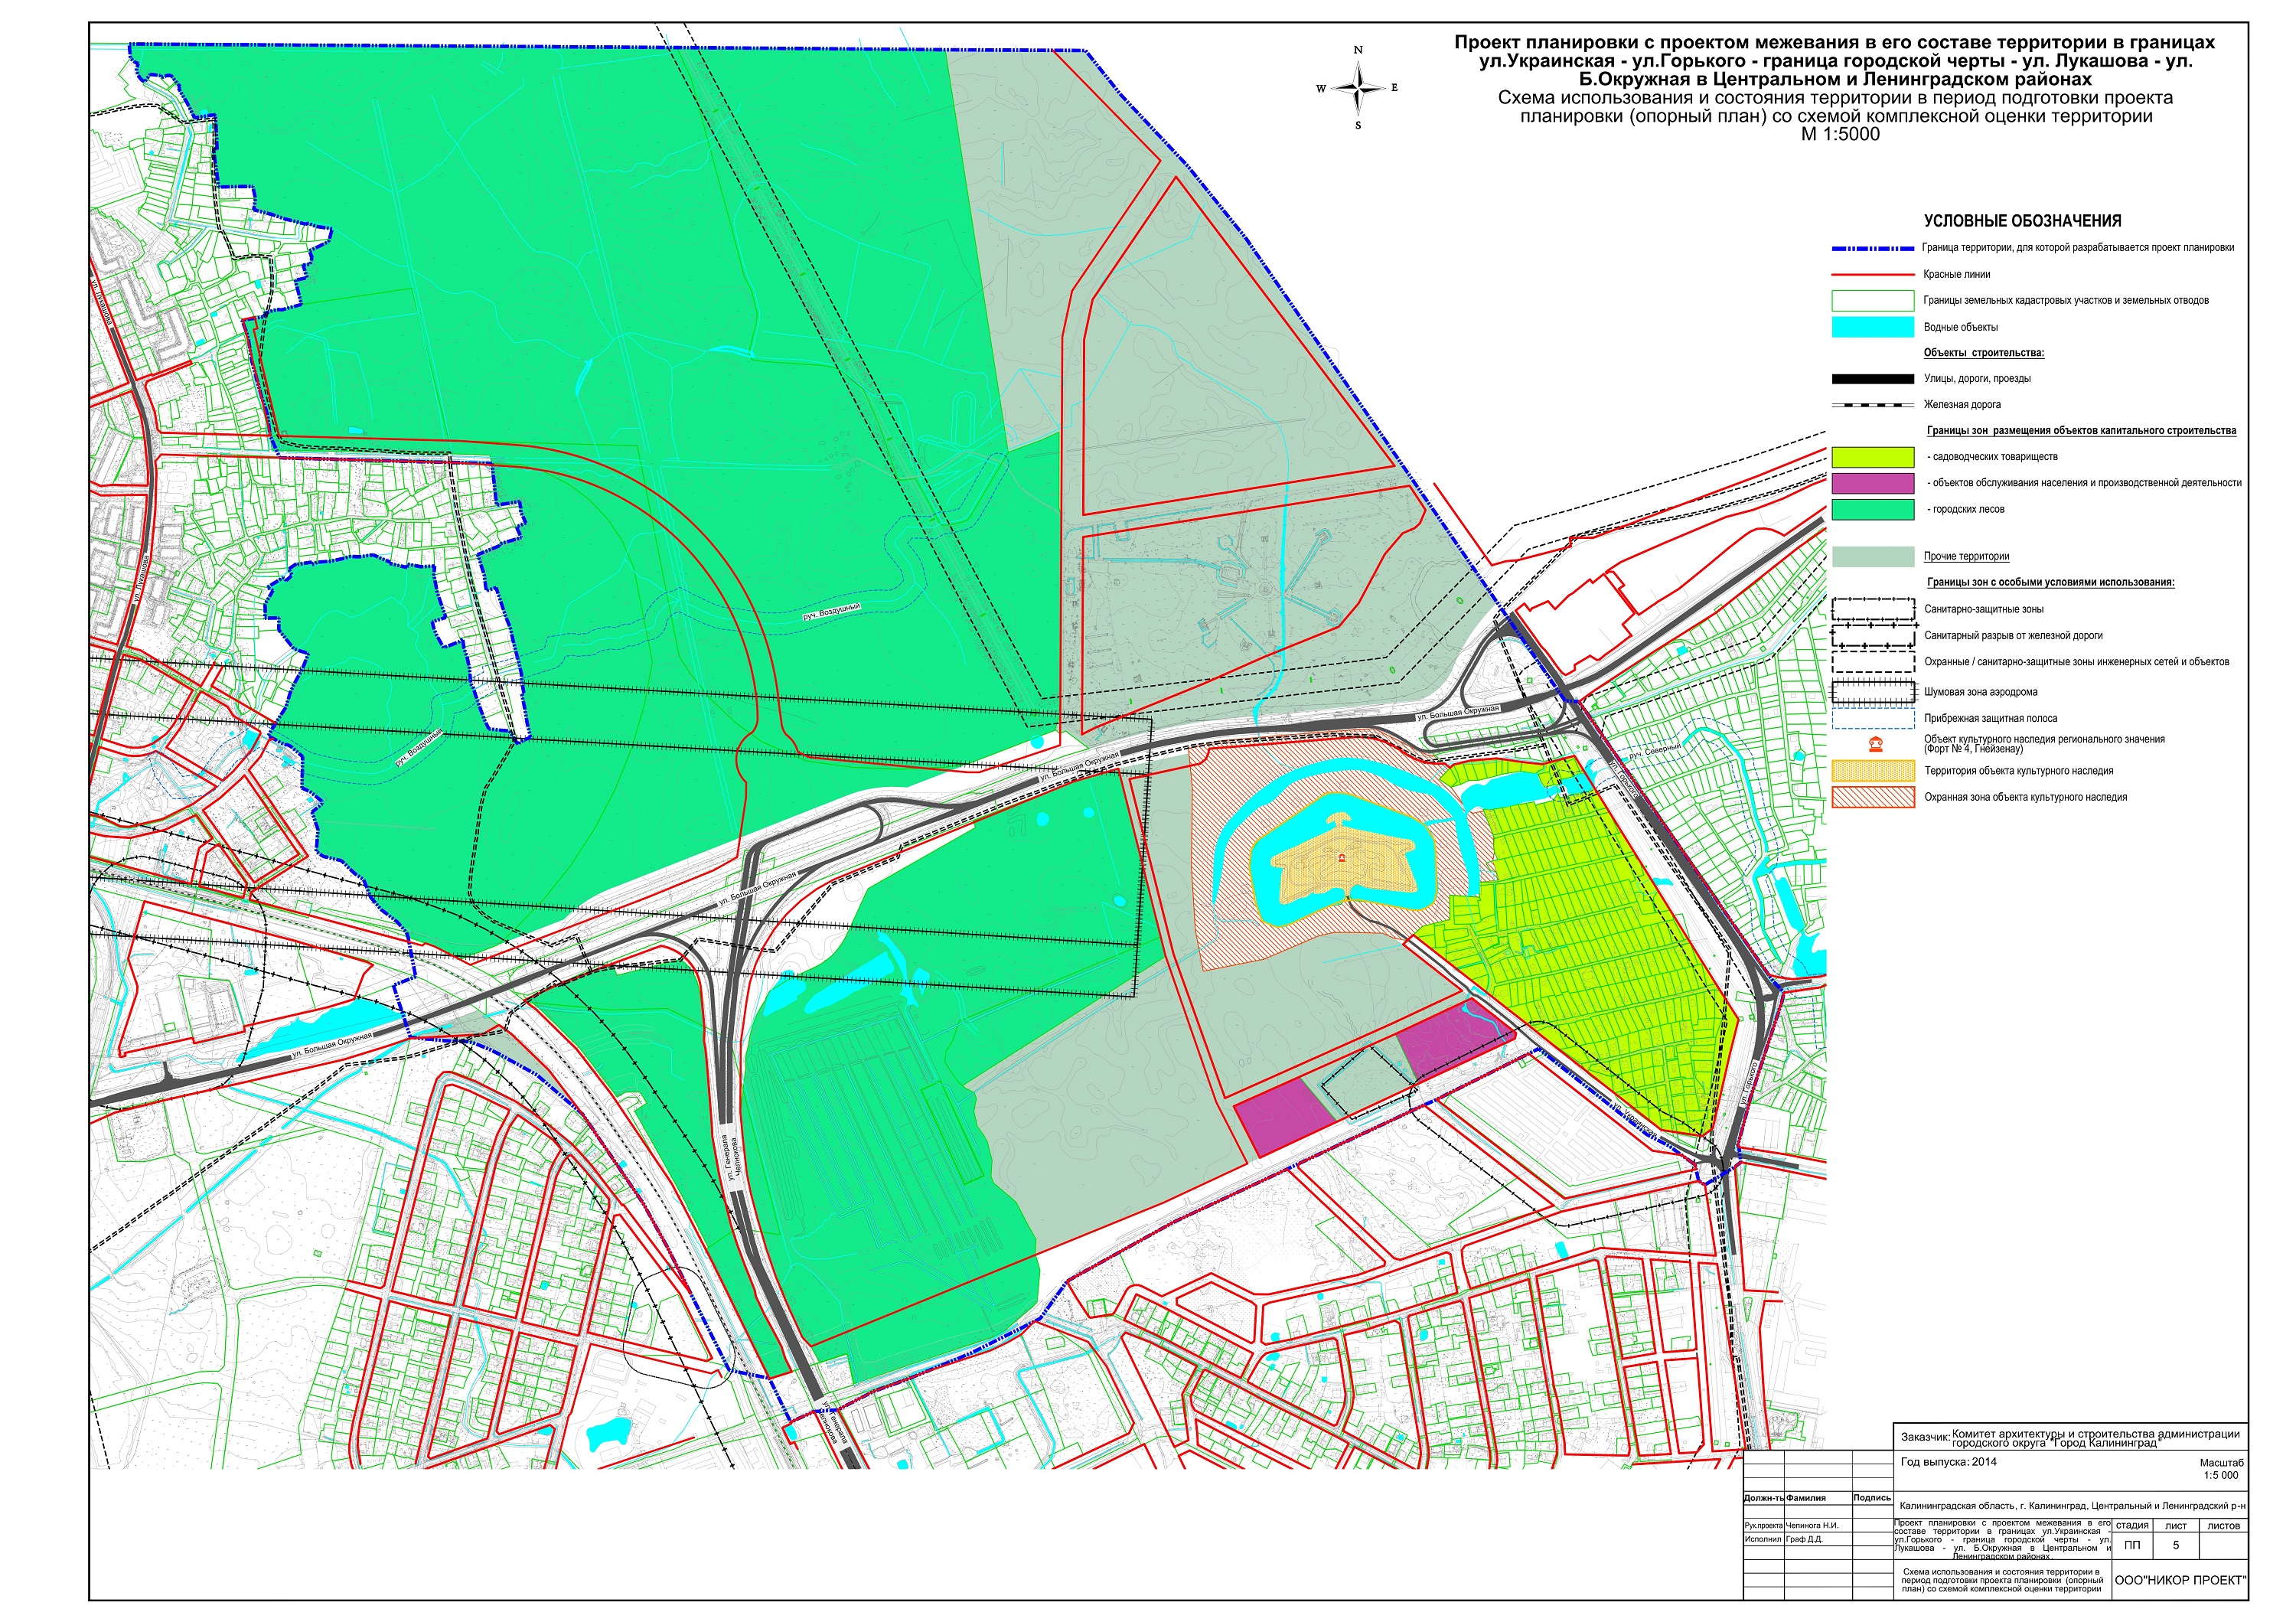
Task: Click the black streets and roads legend bar
Action: click(x=1872, y=379)
